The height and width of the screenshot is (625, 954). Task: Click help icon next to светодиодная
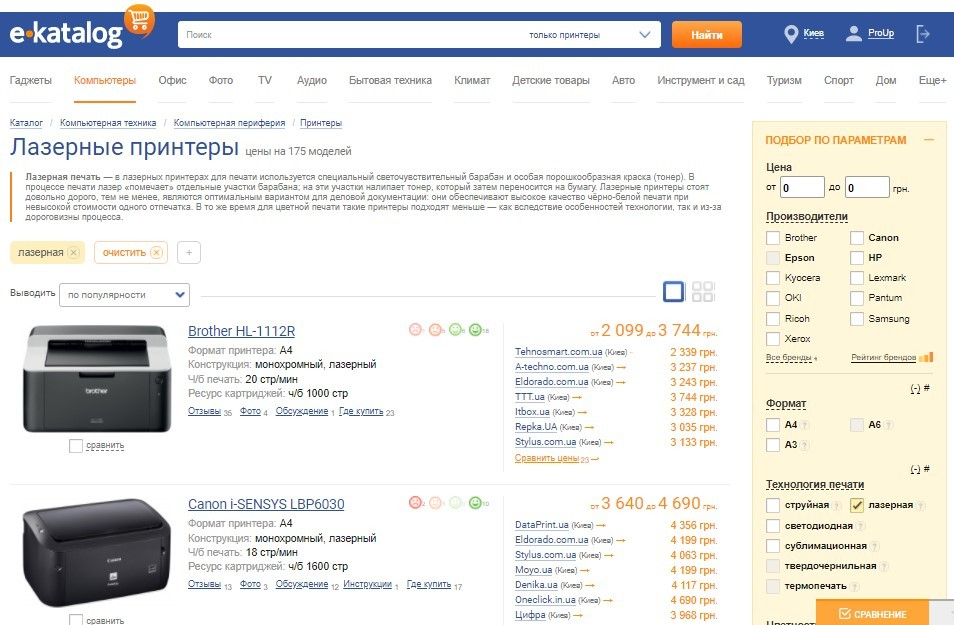click(x=860, y=526)
